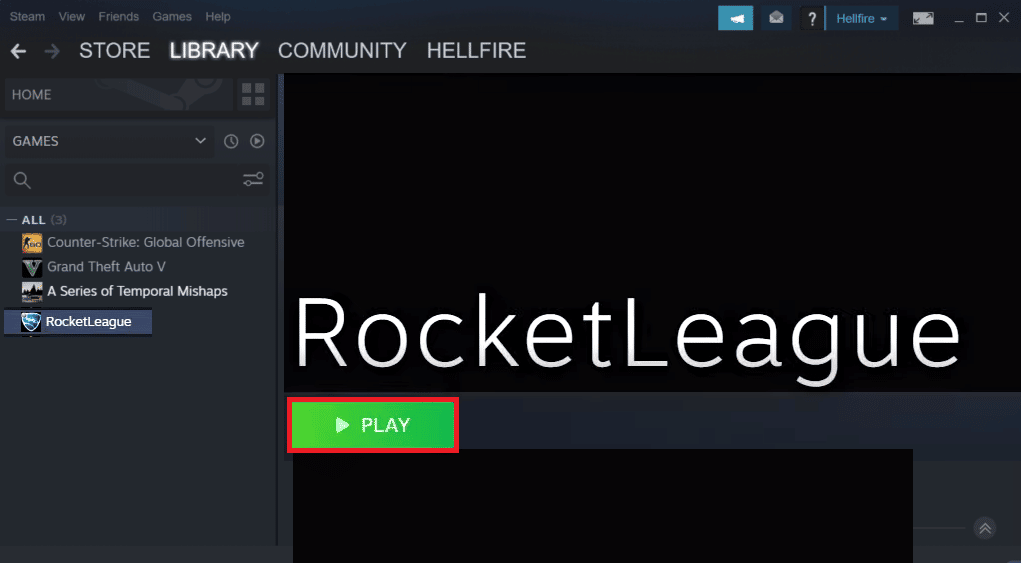Open the Friends menu
Screen dimensions: 1021x563
(x=119, y=16)
